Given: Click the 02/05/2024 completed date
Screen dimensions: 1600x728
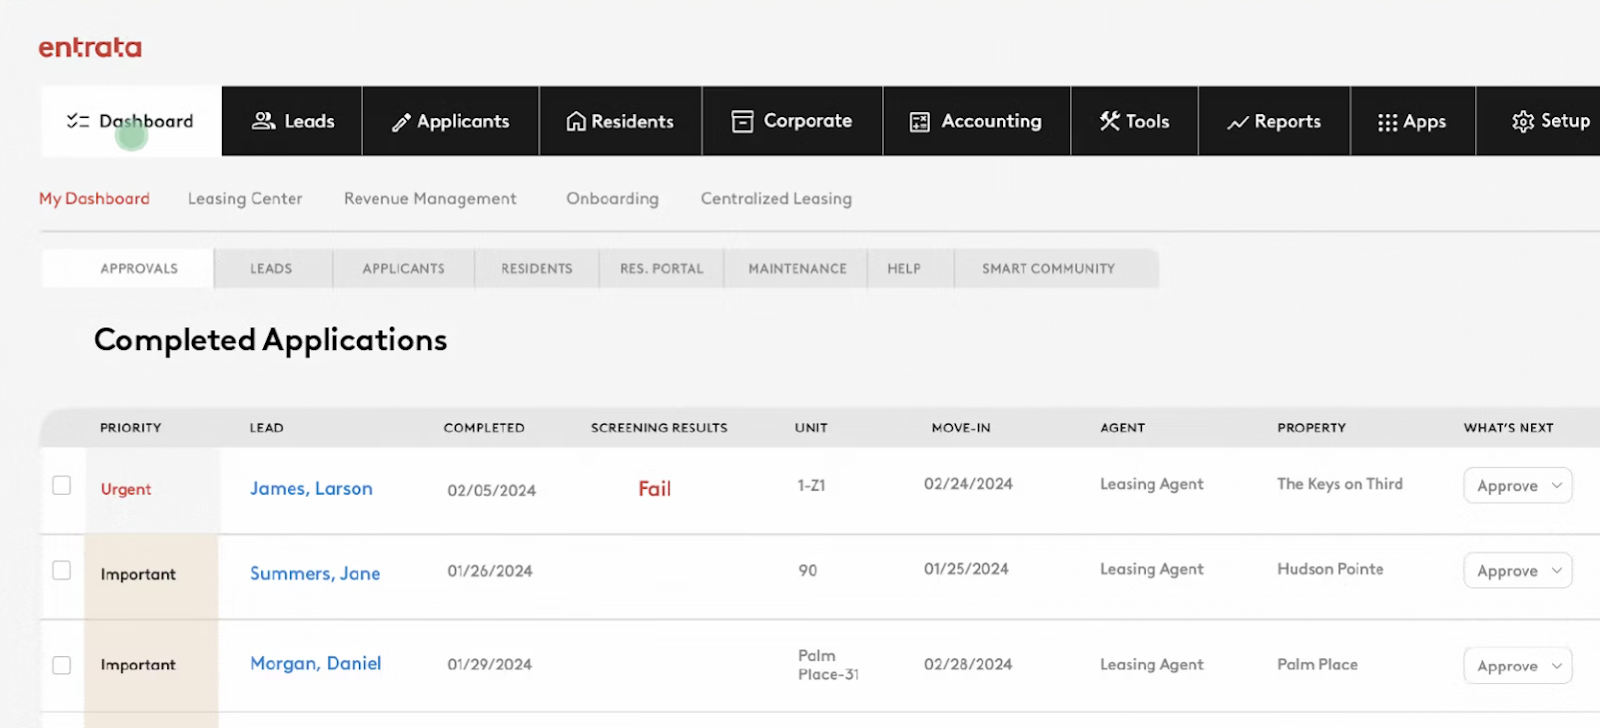Looking at the screenshot, I should point(491,490).
